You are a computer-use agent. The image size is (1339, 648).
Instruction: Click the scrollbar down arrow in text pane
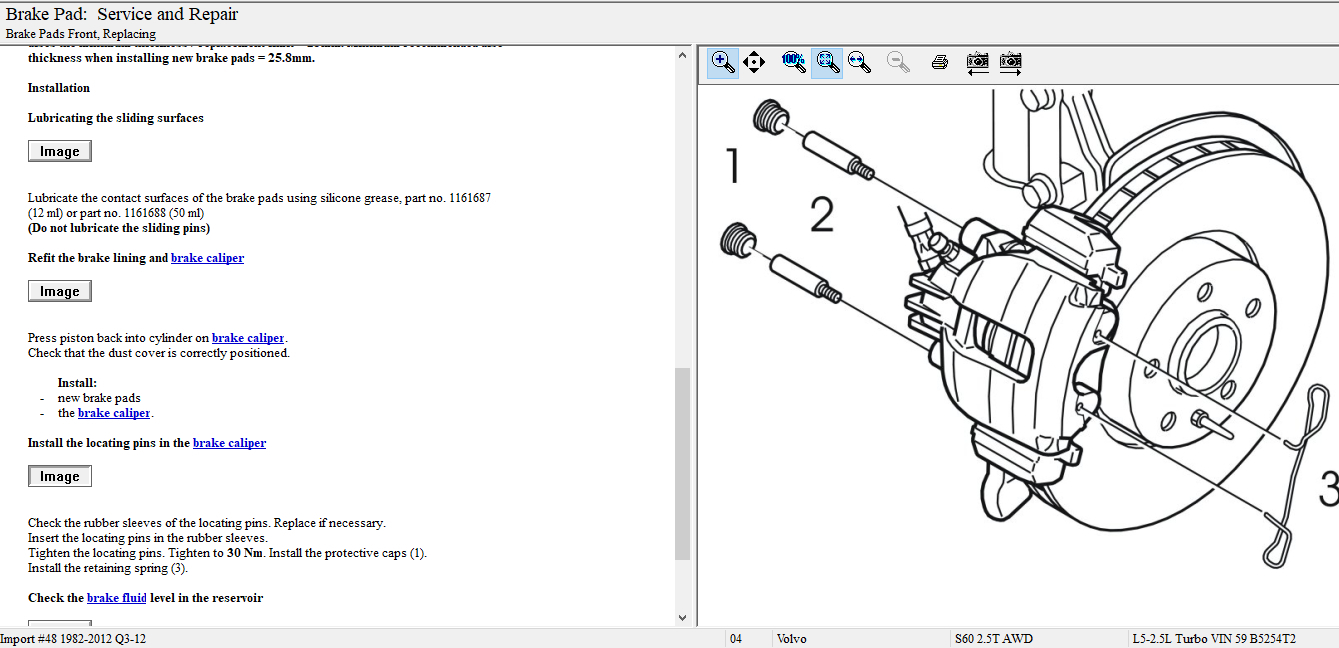coord(683,618)
